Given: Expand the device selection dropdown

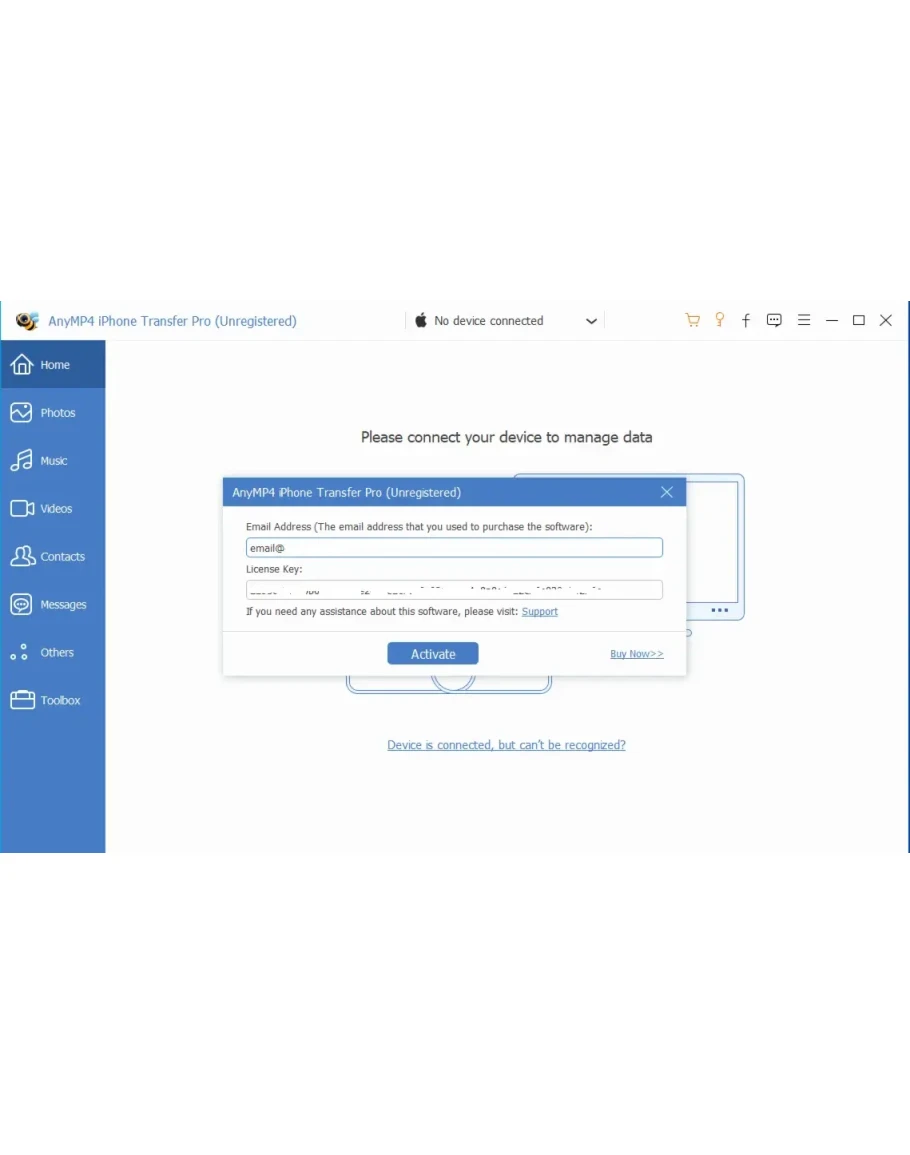Looking at the screenshot, I should pos(591,322).
